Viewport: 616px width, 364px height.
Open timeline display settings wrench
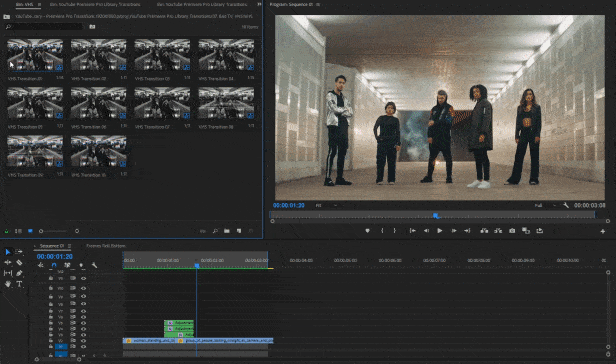pos(94,265)
